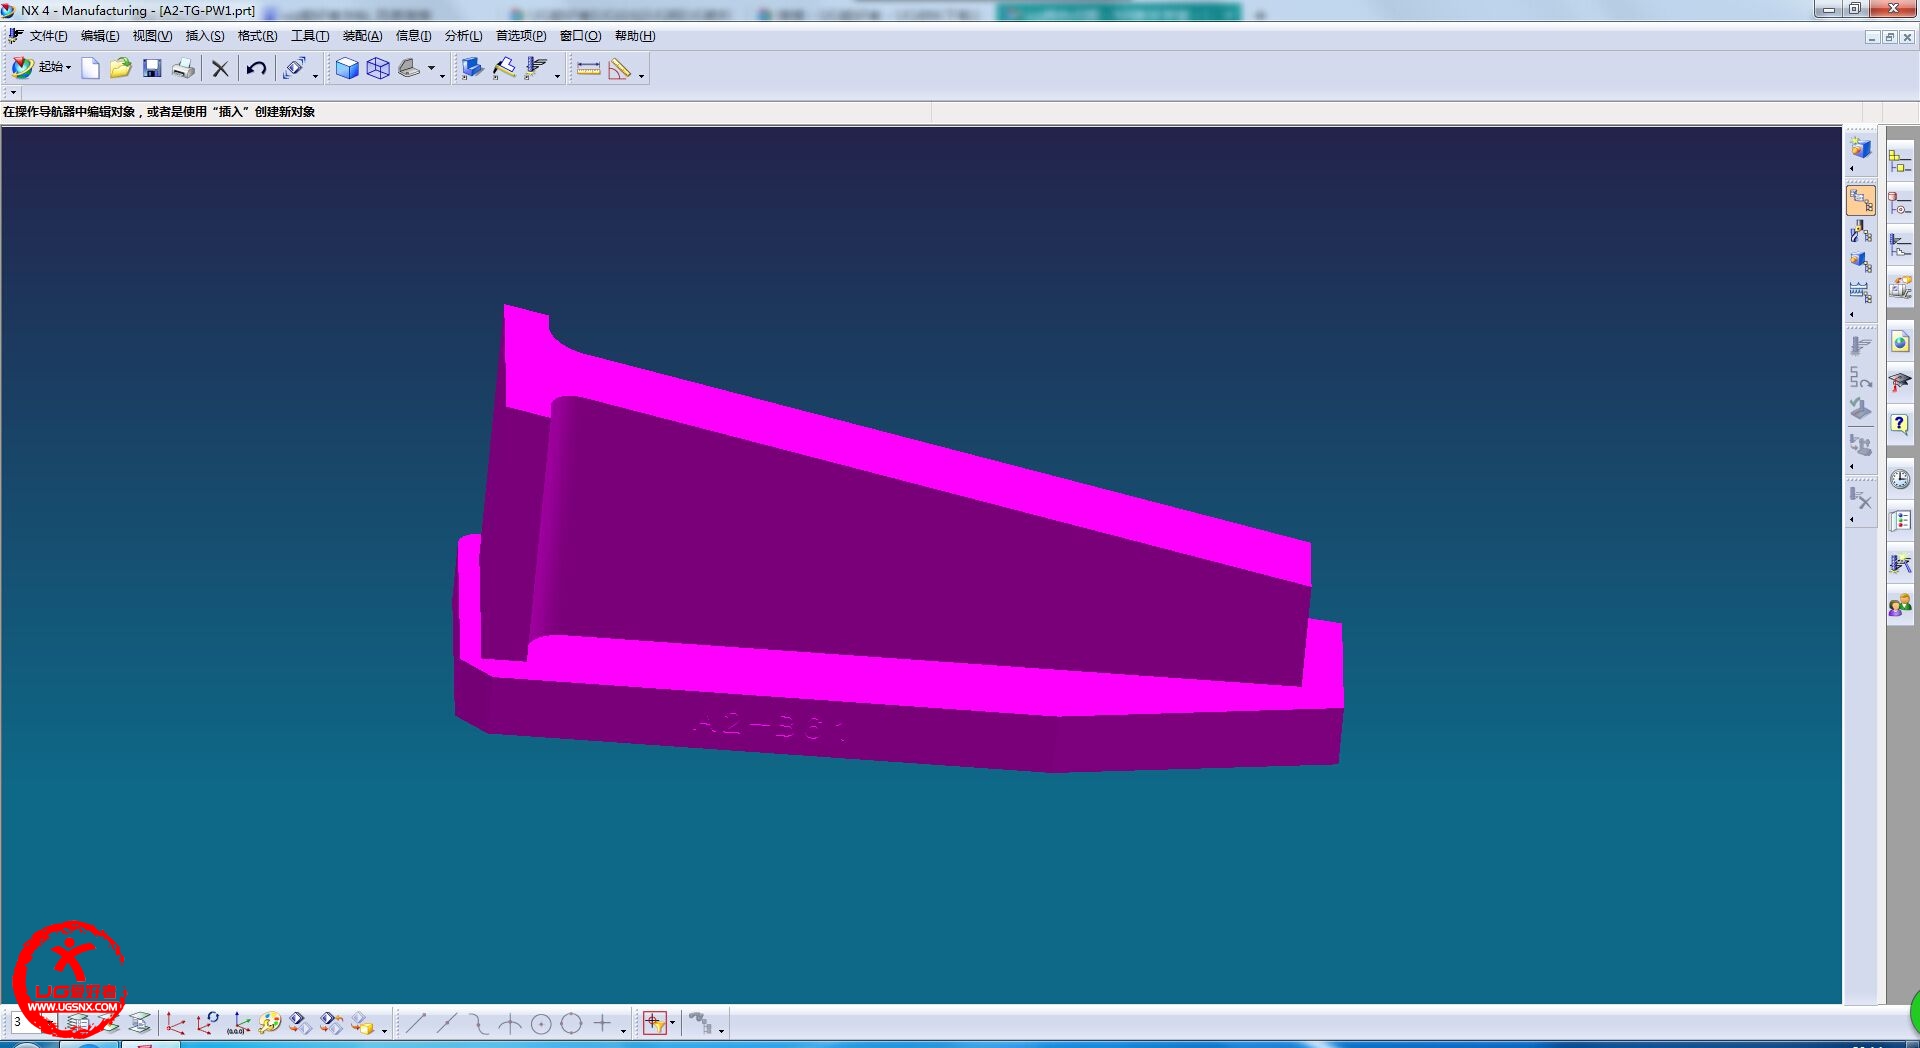Save the part with the floppy disk icon
This screenshot has width=1920, height=1048.
tap(152, 68)
